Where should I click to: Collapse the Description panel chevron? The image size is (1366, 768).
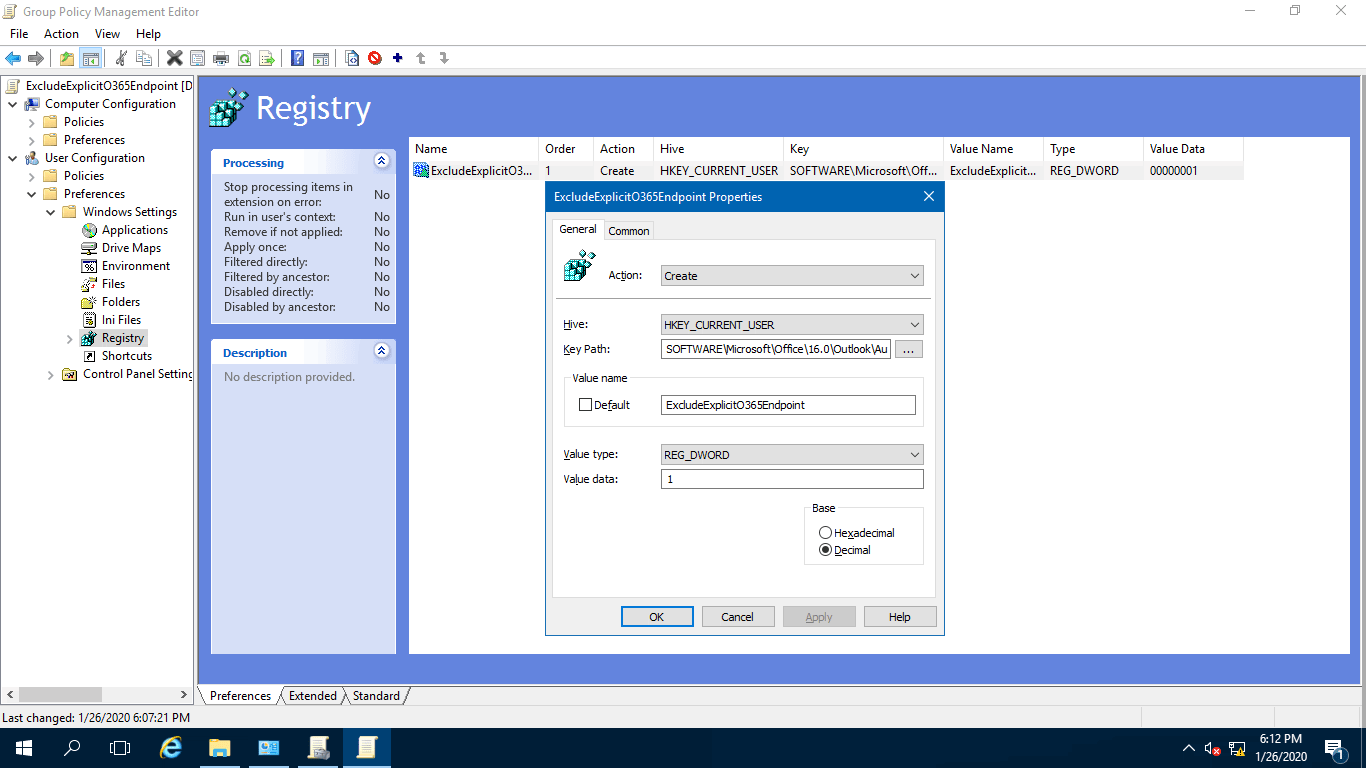[381, 351]
